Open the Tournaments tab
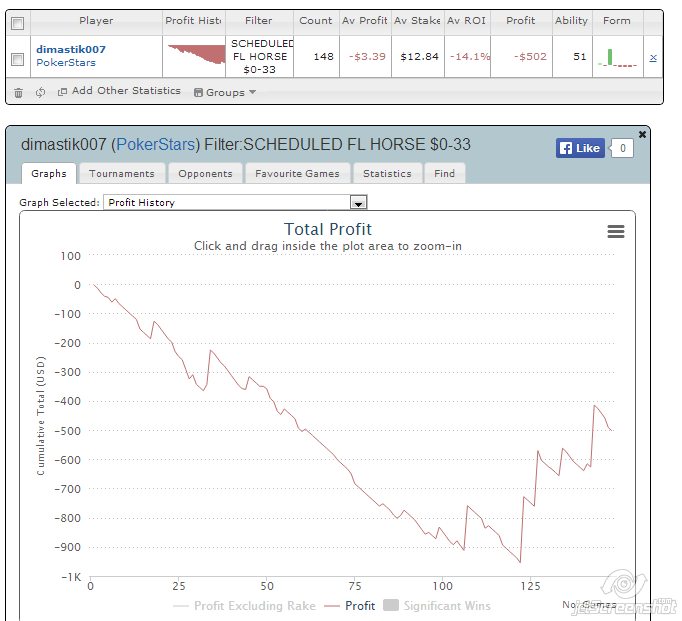This screenshot has height=621, width=682. pyautogui.click(x=122, y=174)
